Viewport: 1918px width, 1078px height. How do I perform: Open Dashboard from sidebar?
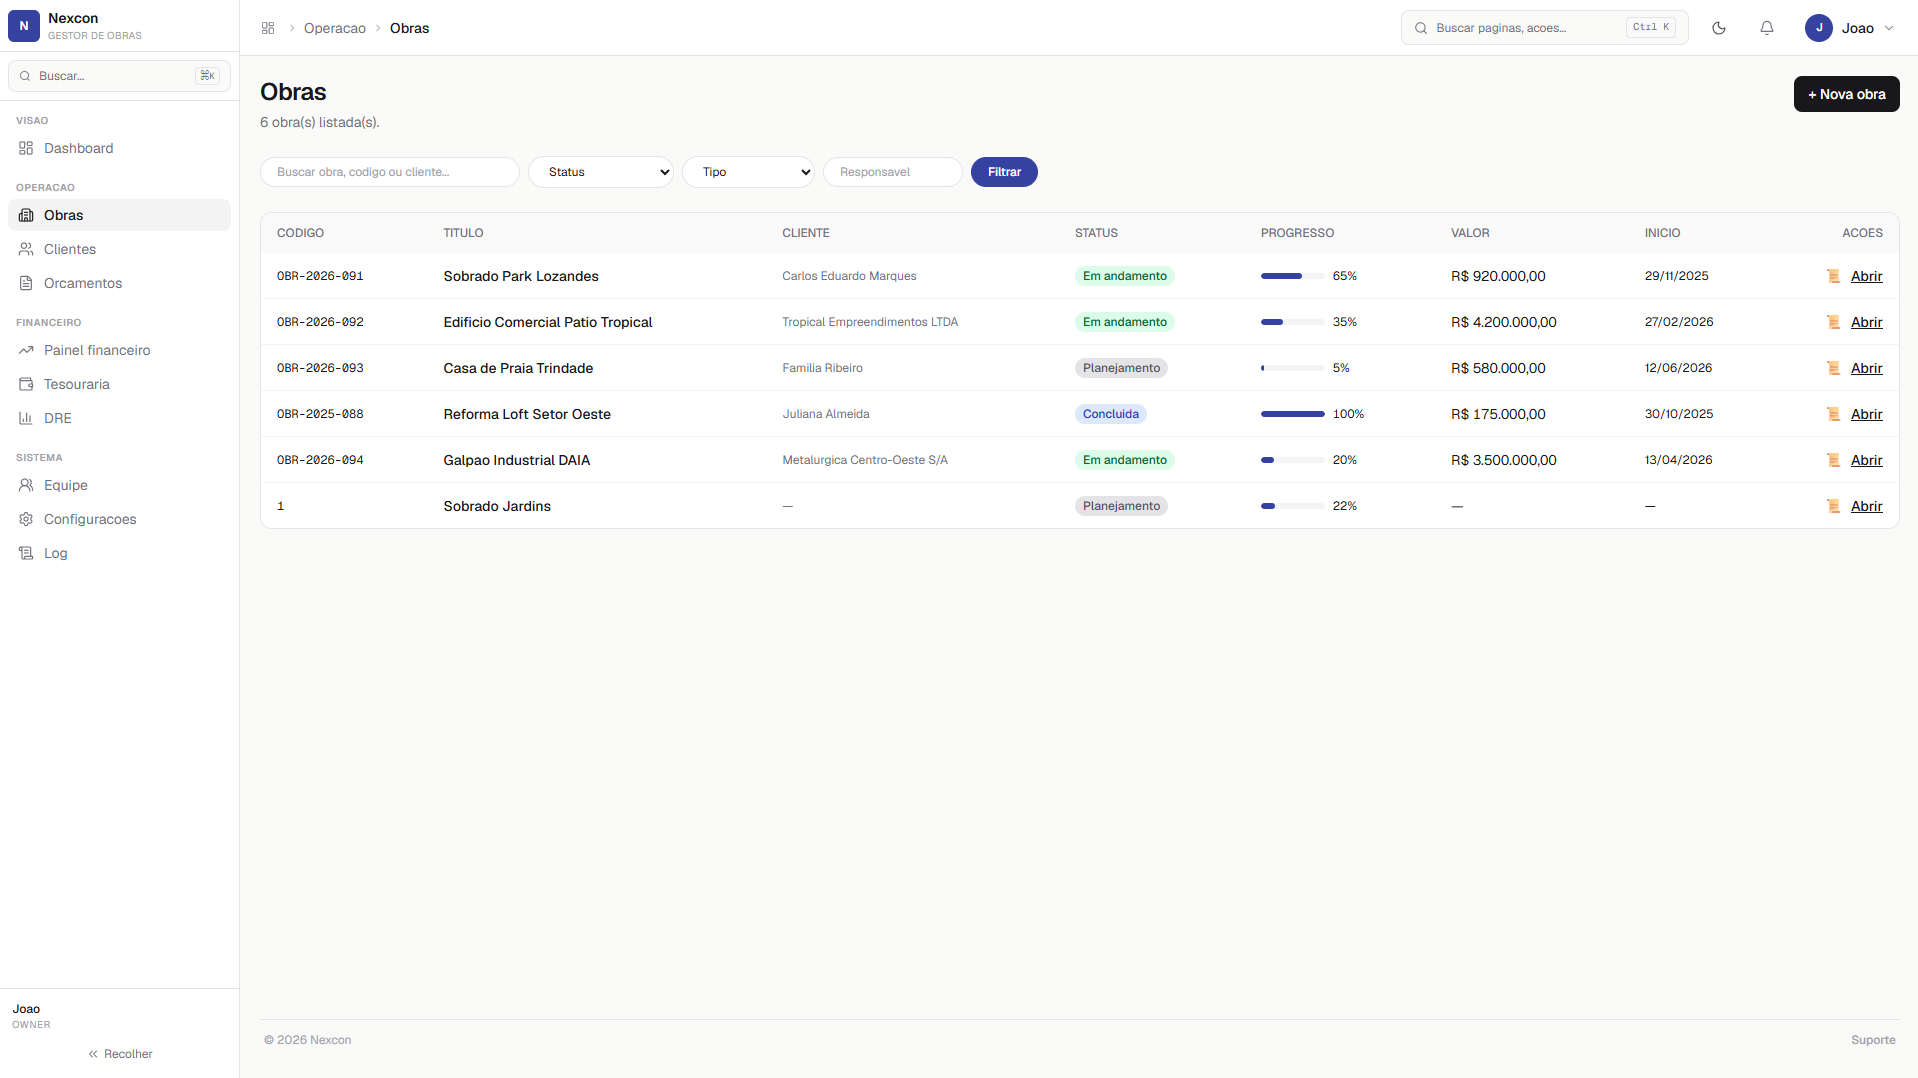[119, 148]
